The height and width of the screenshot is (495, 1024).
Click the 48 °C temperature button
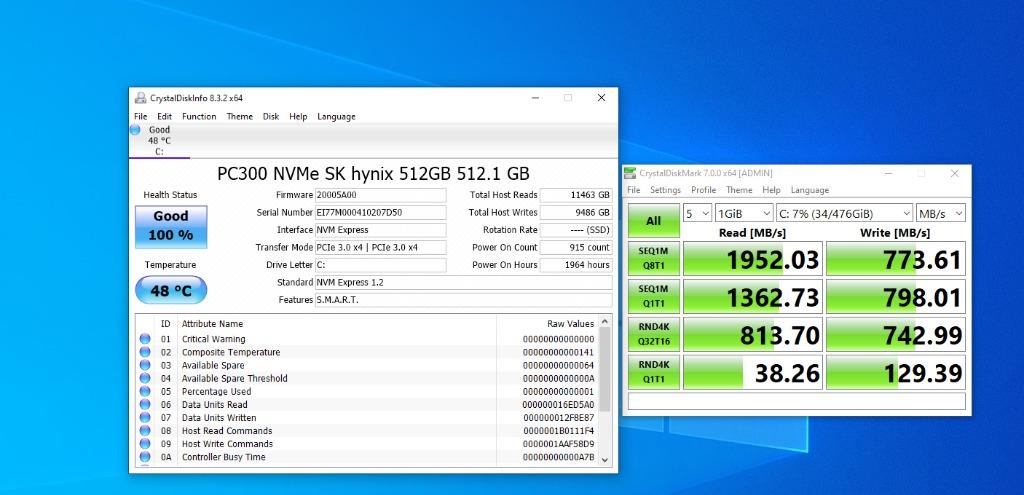(171, 290)
